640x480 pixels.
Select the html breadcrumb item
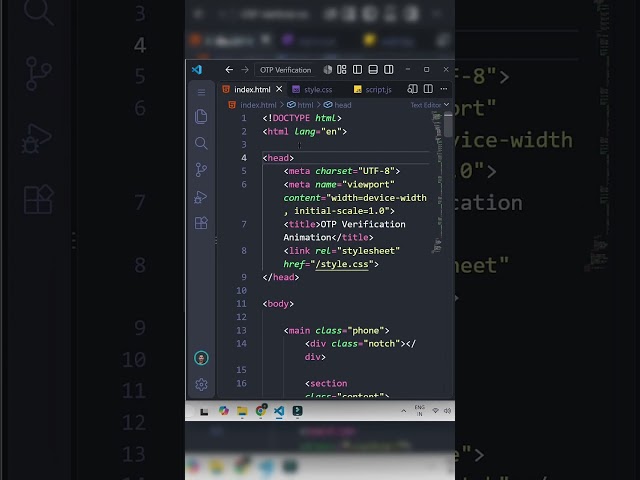300,105
